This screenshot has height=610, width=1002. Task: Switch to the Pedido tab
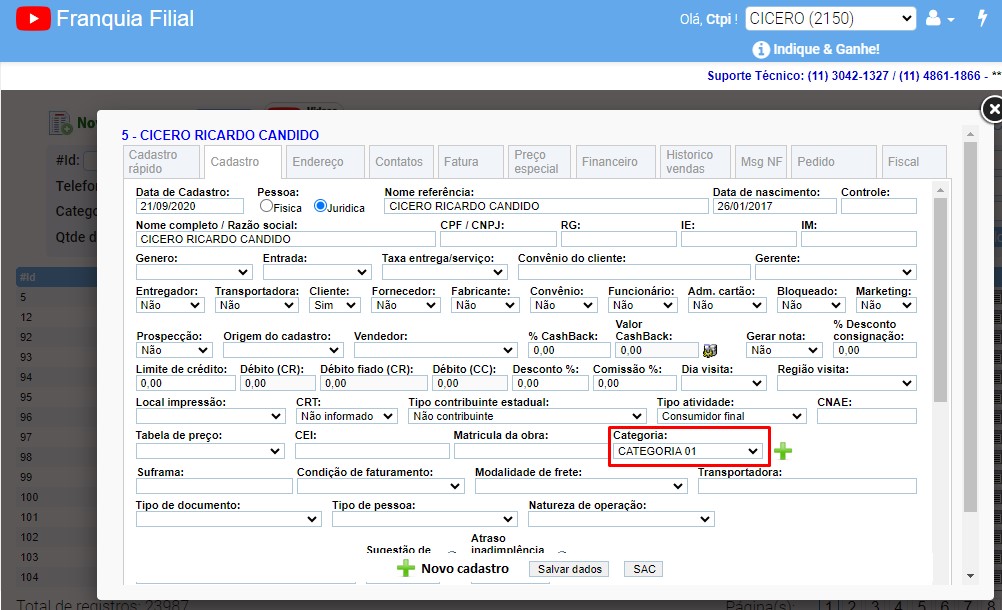833,162
